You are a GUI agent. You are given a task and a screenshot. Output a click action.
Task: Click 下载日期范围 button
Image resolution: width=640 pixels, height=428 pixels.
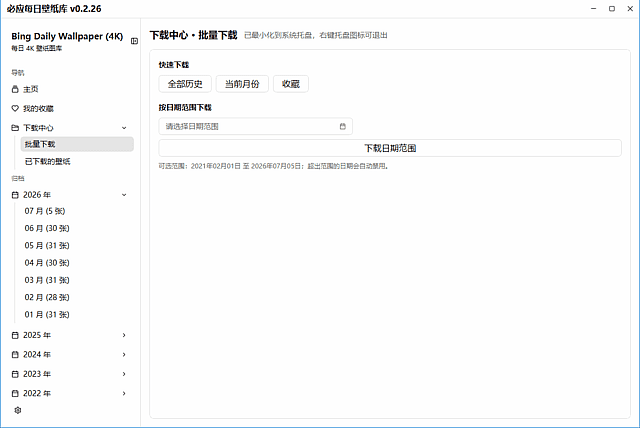pos(390,148)
